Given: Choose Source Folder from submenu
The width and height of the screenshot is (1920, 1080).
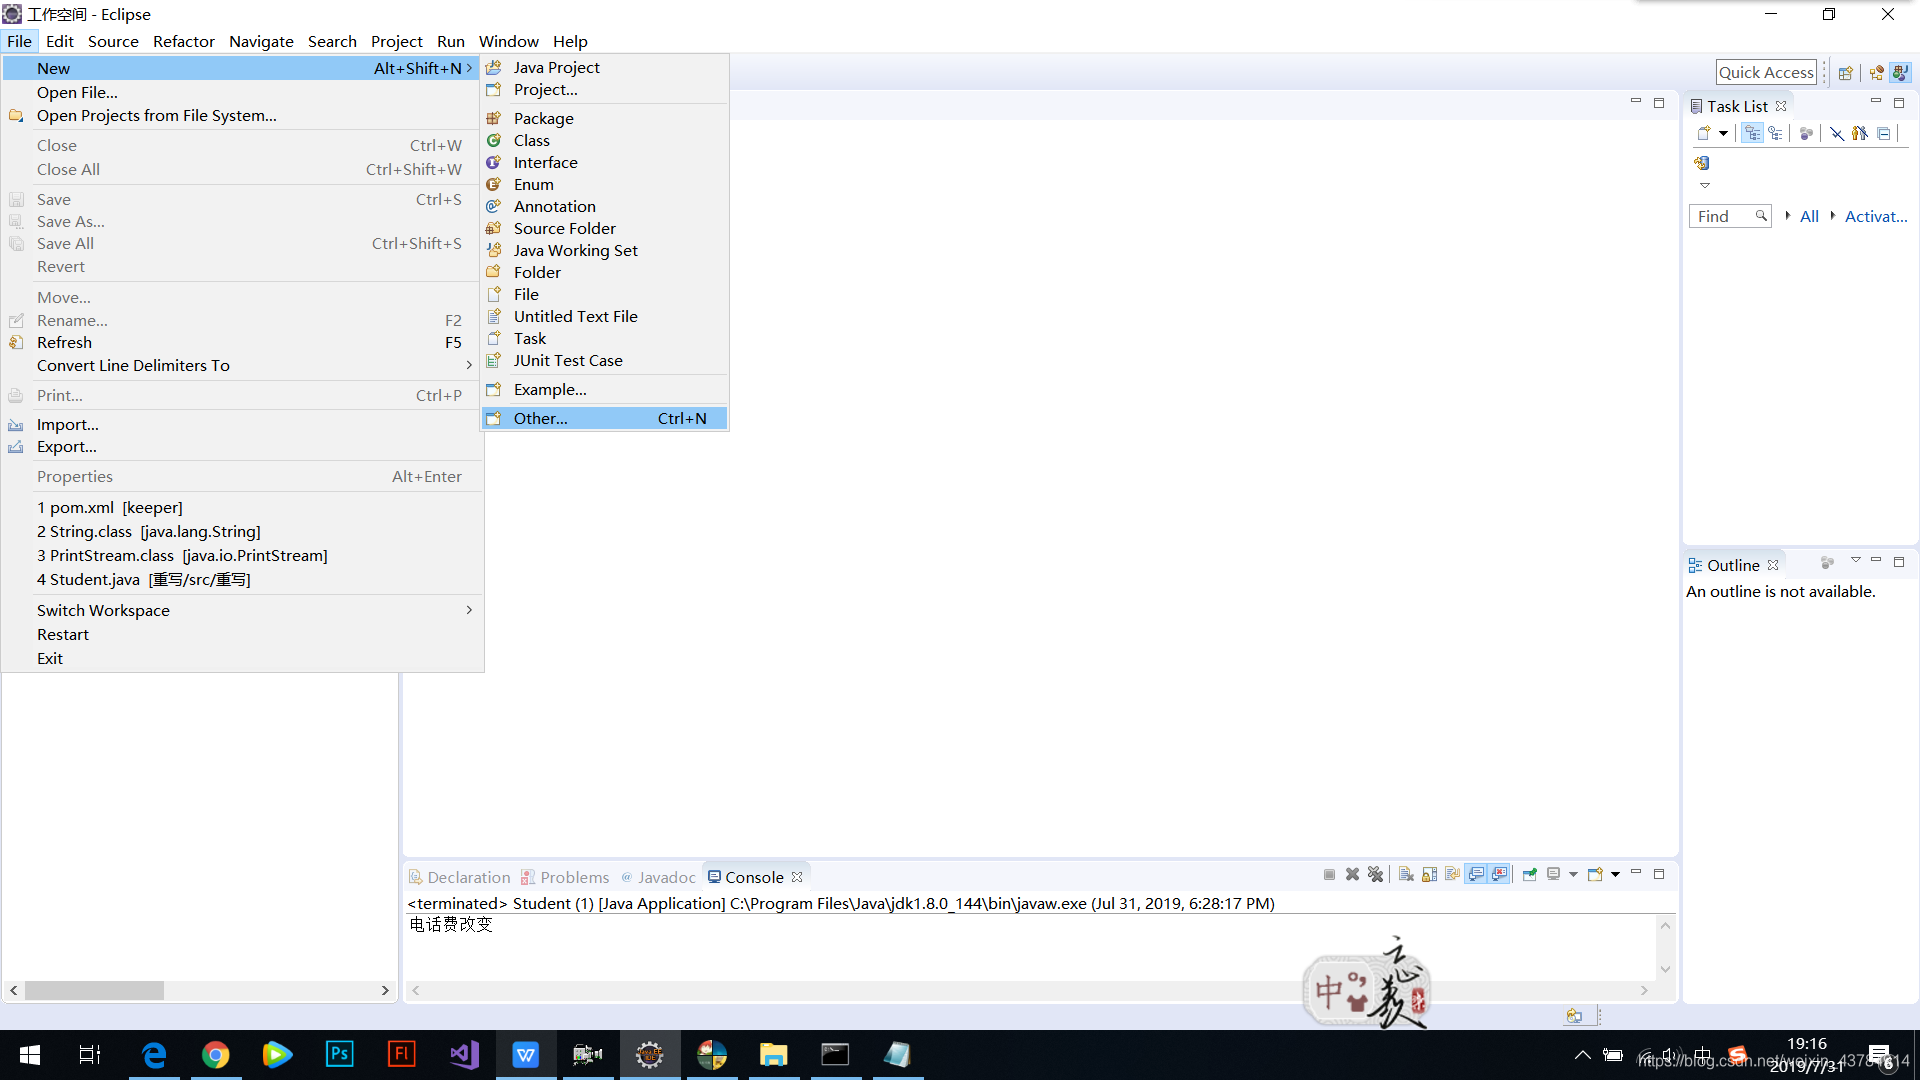Looking at the screenshot, I should [604, 228].
